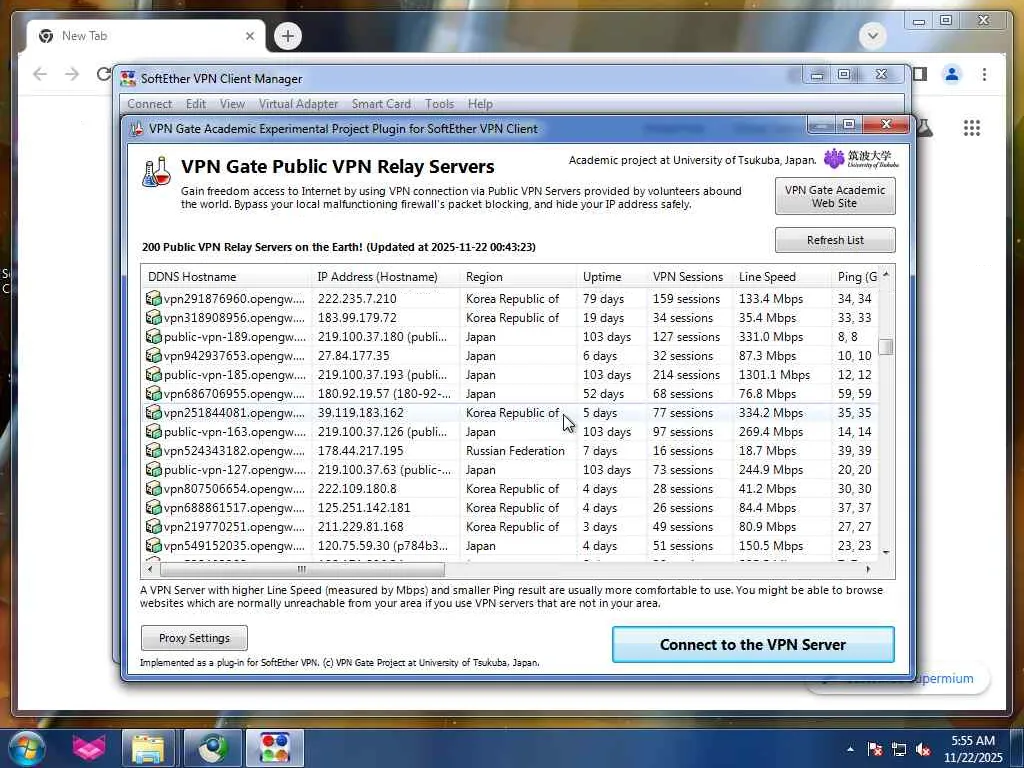Open the pink cat app in taskbar

pos(89,748)
